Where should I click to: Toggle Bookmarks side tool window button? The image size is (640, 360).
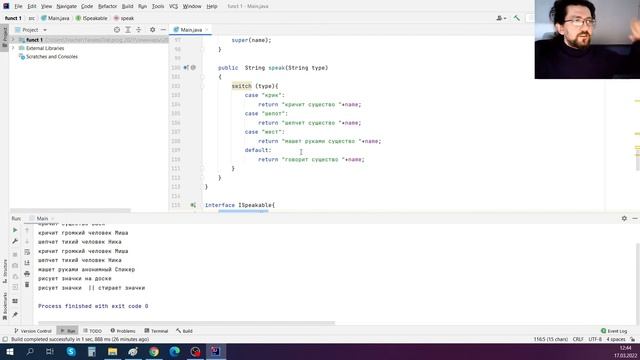(4, 307)
